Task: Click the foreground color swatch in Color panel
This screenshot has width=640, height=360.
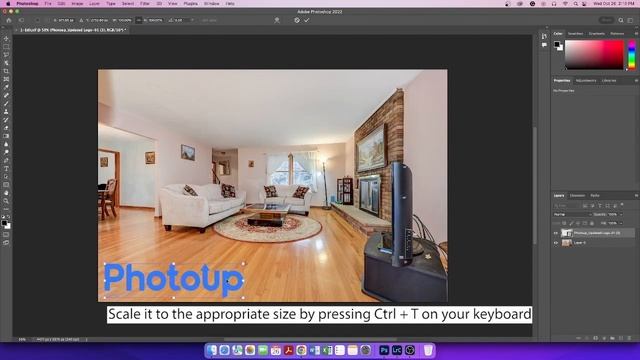Action: pyautogui.click(x=557, y=44)
